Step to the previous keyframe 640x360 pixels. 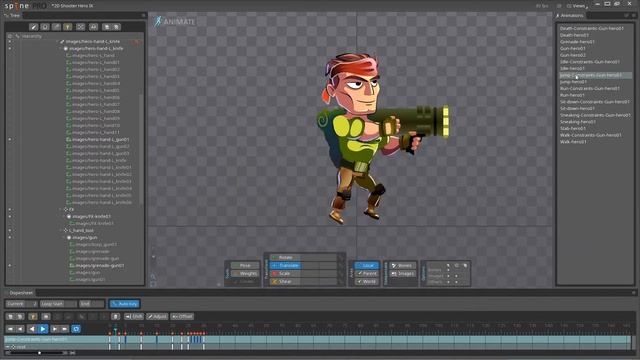point(20,329)
